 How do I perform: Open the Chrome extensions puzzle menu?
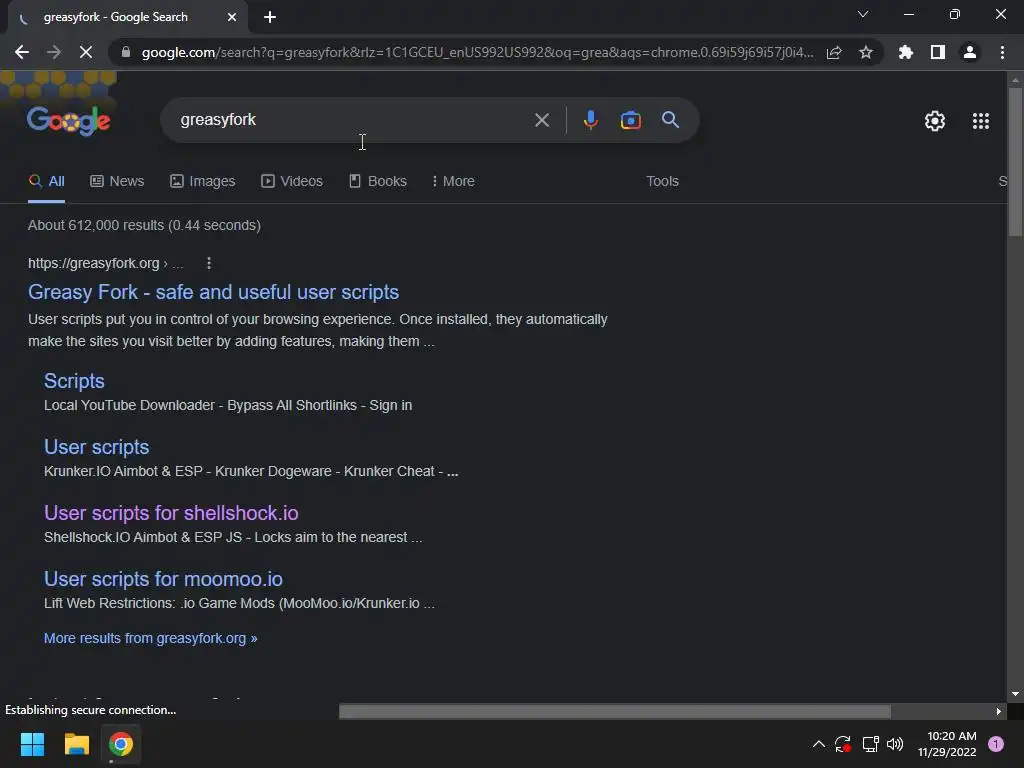(x=906, y=52)
